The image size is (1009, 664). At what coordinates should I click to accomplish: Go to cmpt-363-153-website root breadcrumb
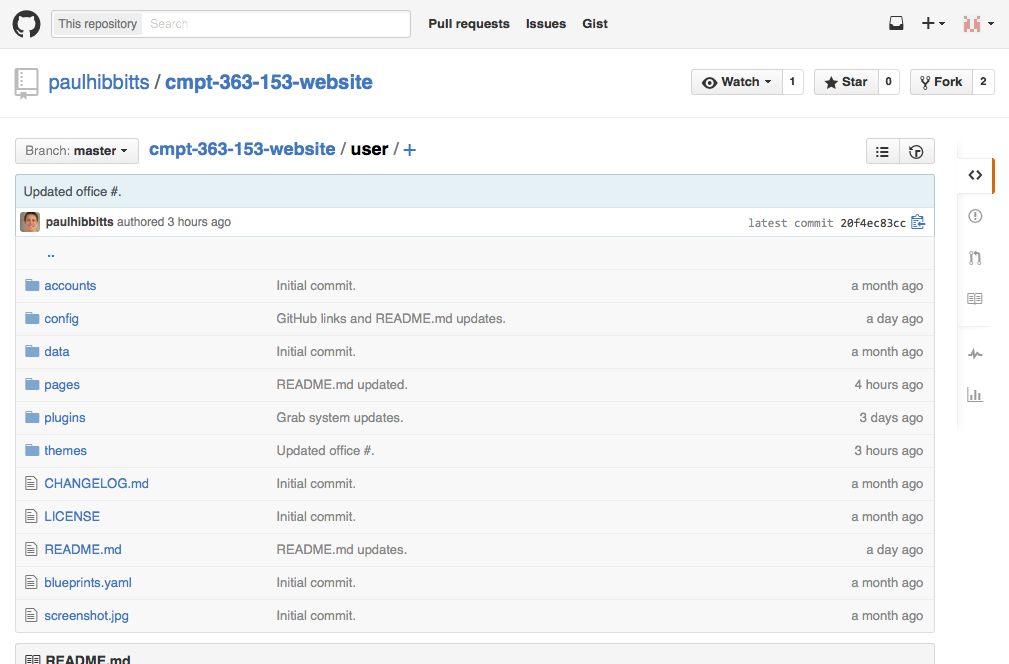(242, 149)
